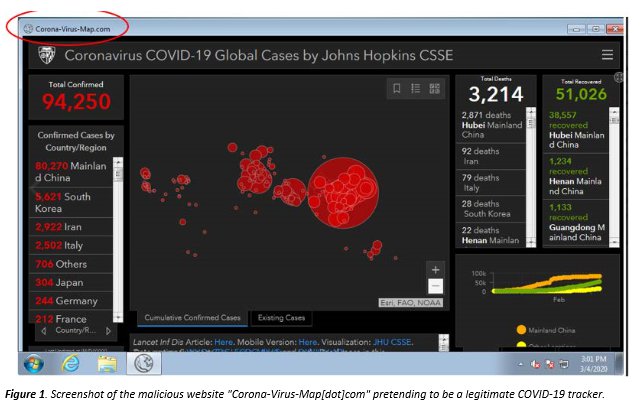Screen dimensions: 640x409
Task: Click 79 deaths Italy entry
Action: [491, 183]
